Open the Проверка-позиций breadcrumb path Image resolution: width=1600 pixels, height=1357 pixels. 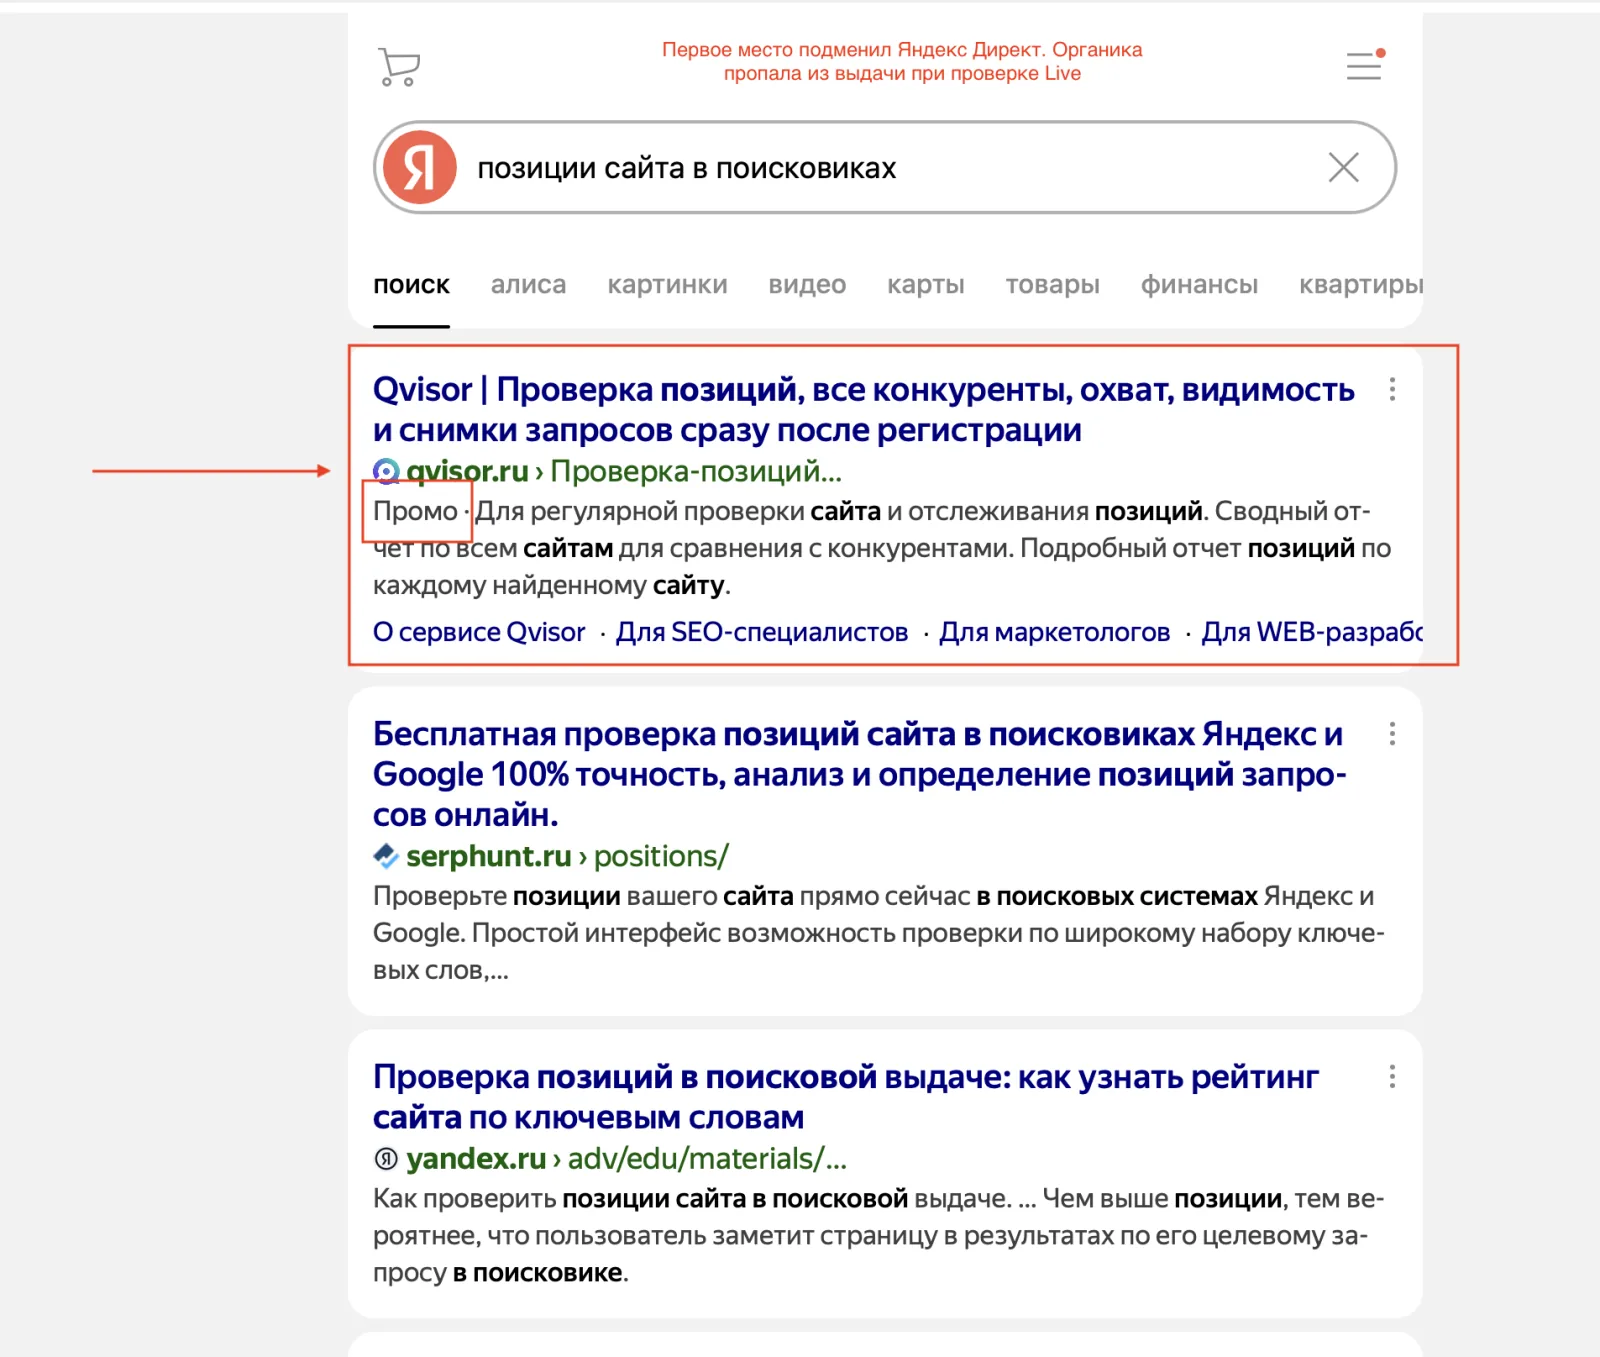696,471
